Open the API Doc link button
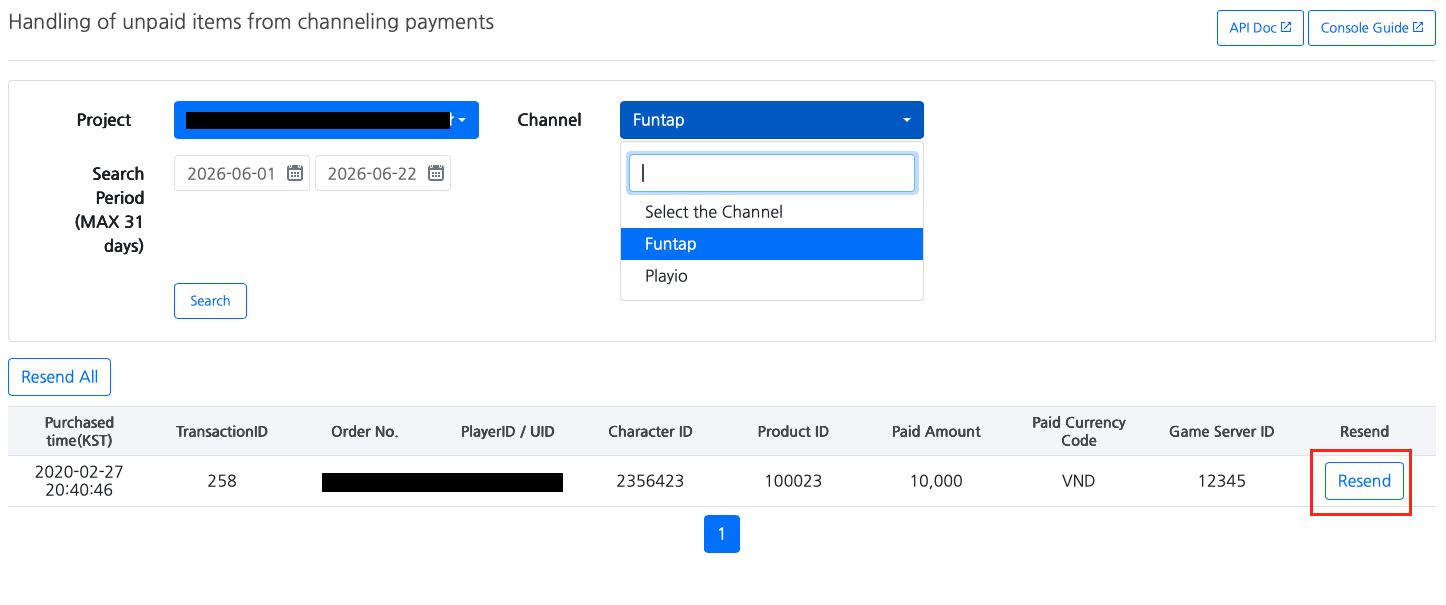This screenshot has height=605, width=1446. [x=1260, y=28]
